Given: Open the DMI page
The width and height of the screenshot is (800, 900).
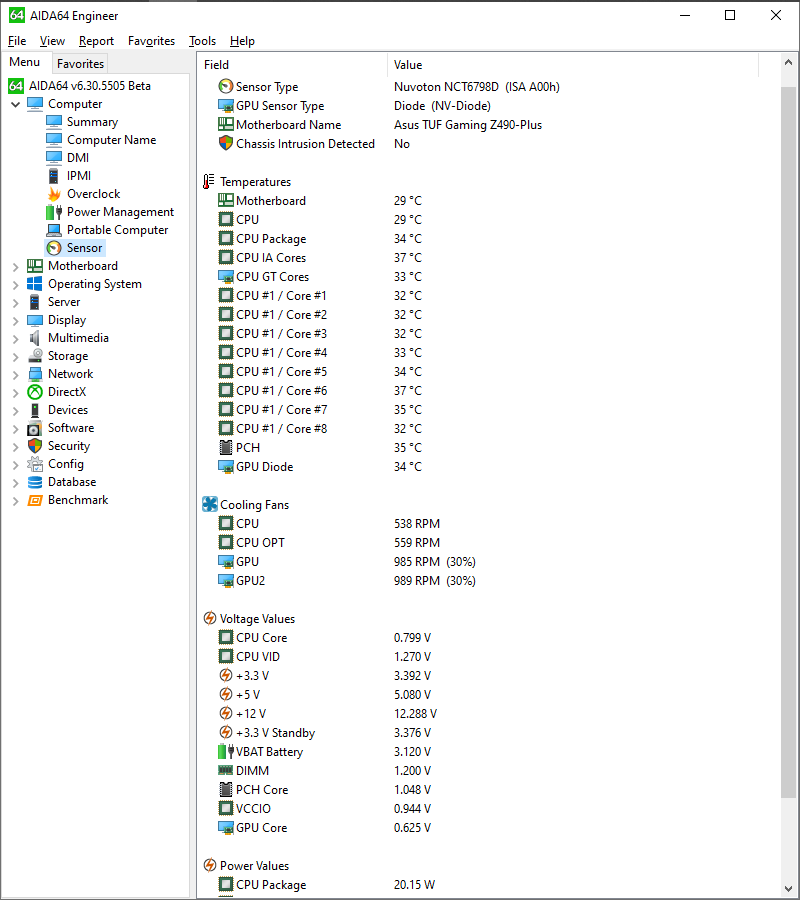Looking at the screenshot, I should pos(77,158).
